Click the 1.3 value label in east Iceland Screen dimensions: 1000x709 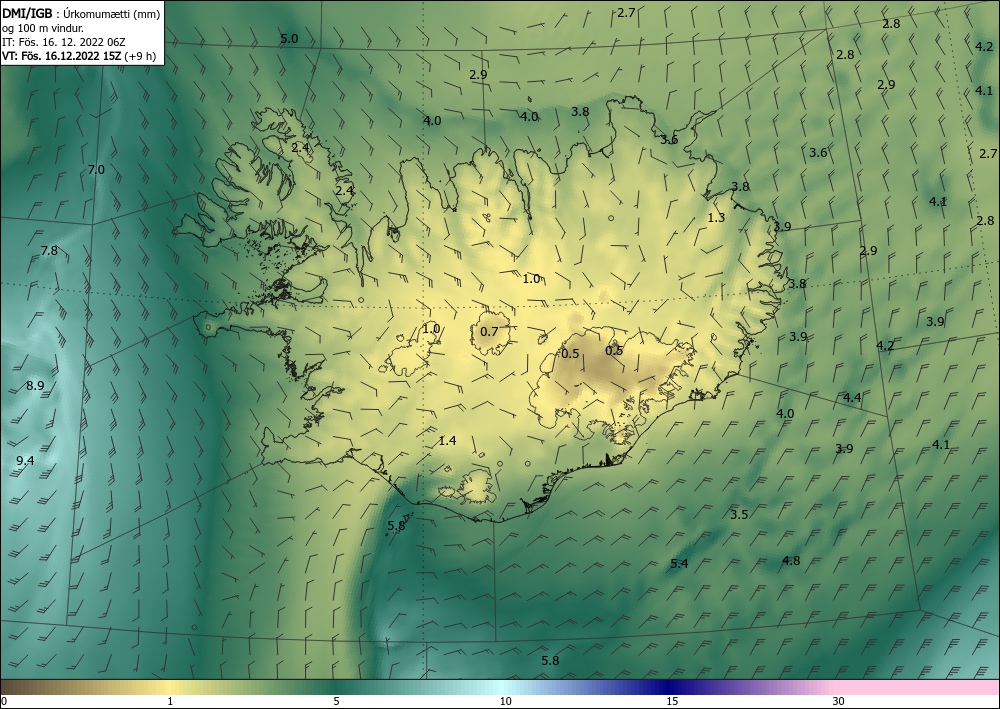point(716,217)
